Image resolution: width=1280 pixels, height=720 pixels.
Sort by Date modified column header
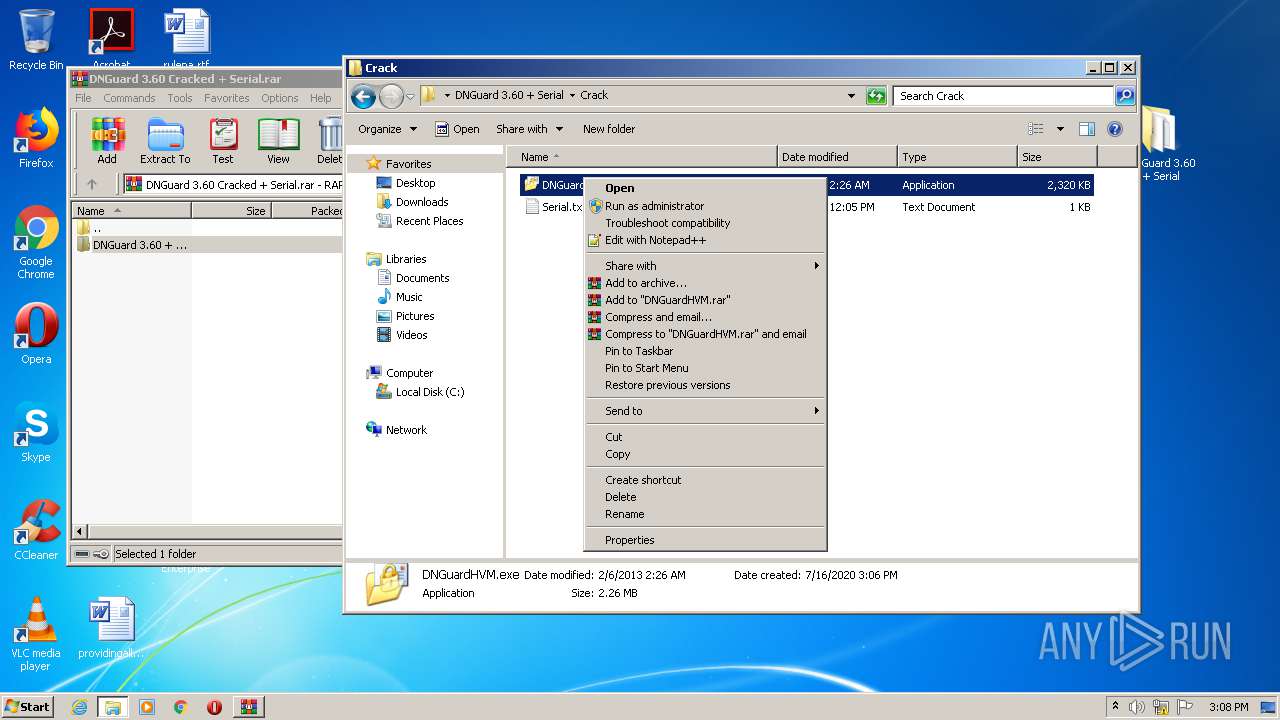[x=837, y=157]
